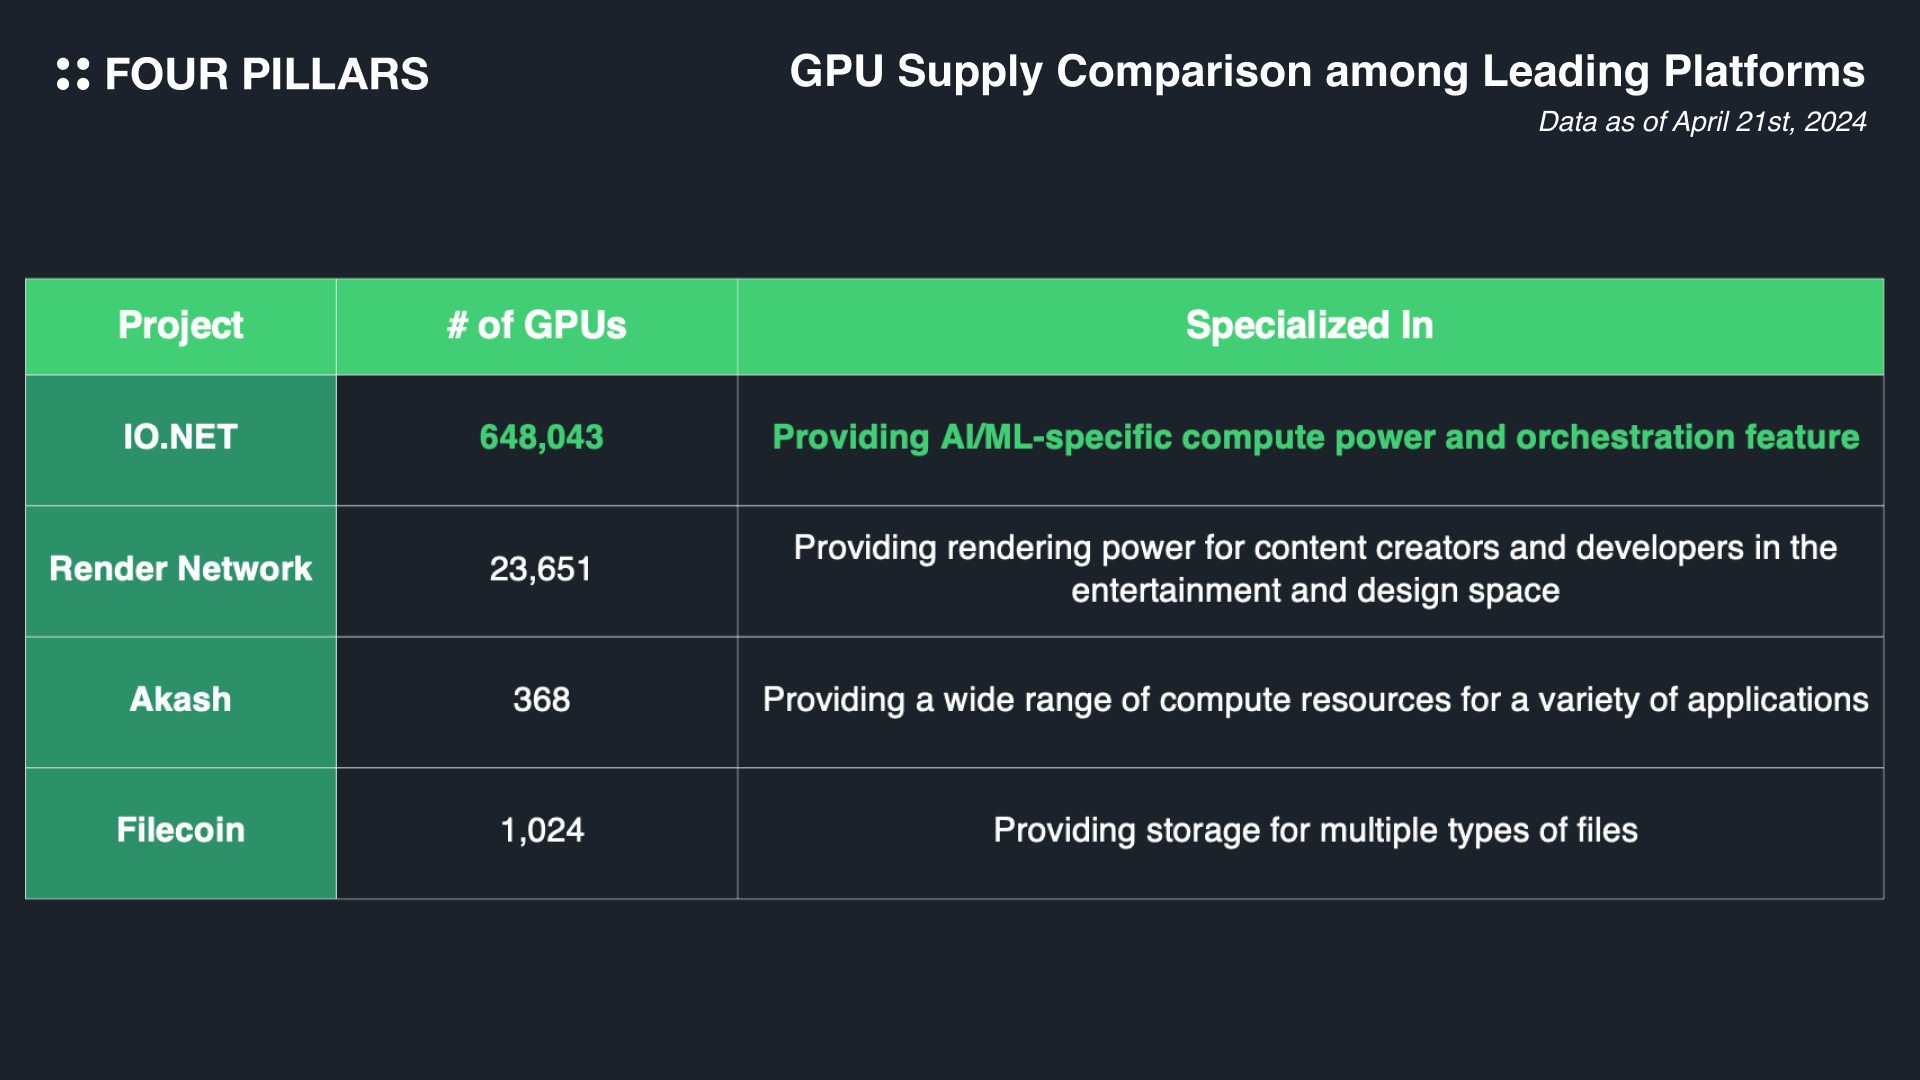Select the IO.NET project cell
The width and height of the screenshot is (1920, 1080).
181,438
